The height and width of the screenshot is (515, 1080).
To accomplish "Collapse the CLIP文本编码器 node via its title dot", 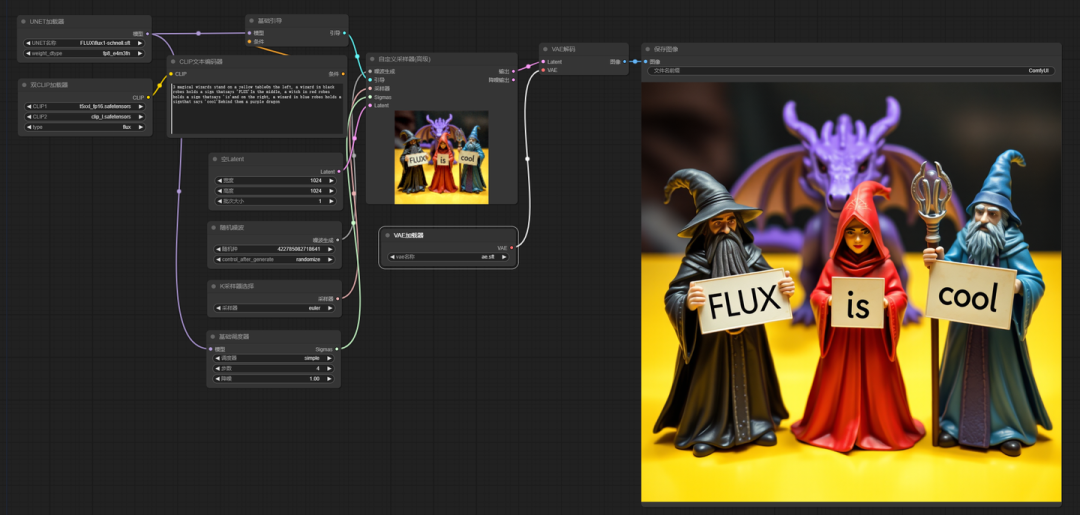I will tap(174, 62).
